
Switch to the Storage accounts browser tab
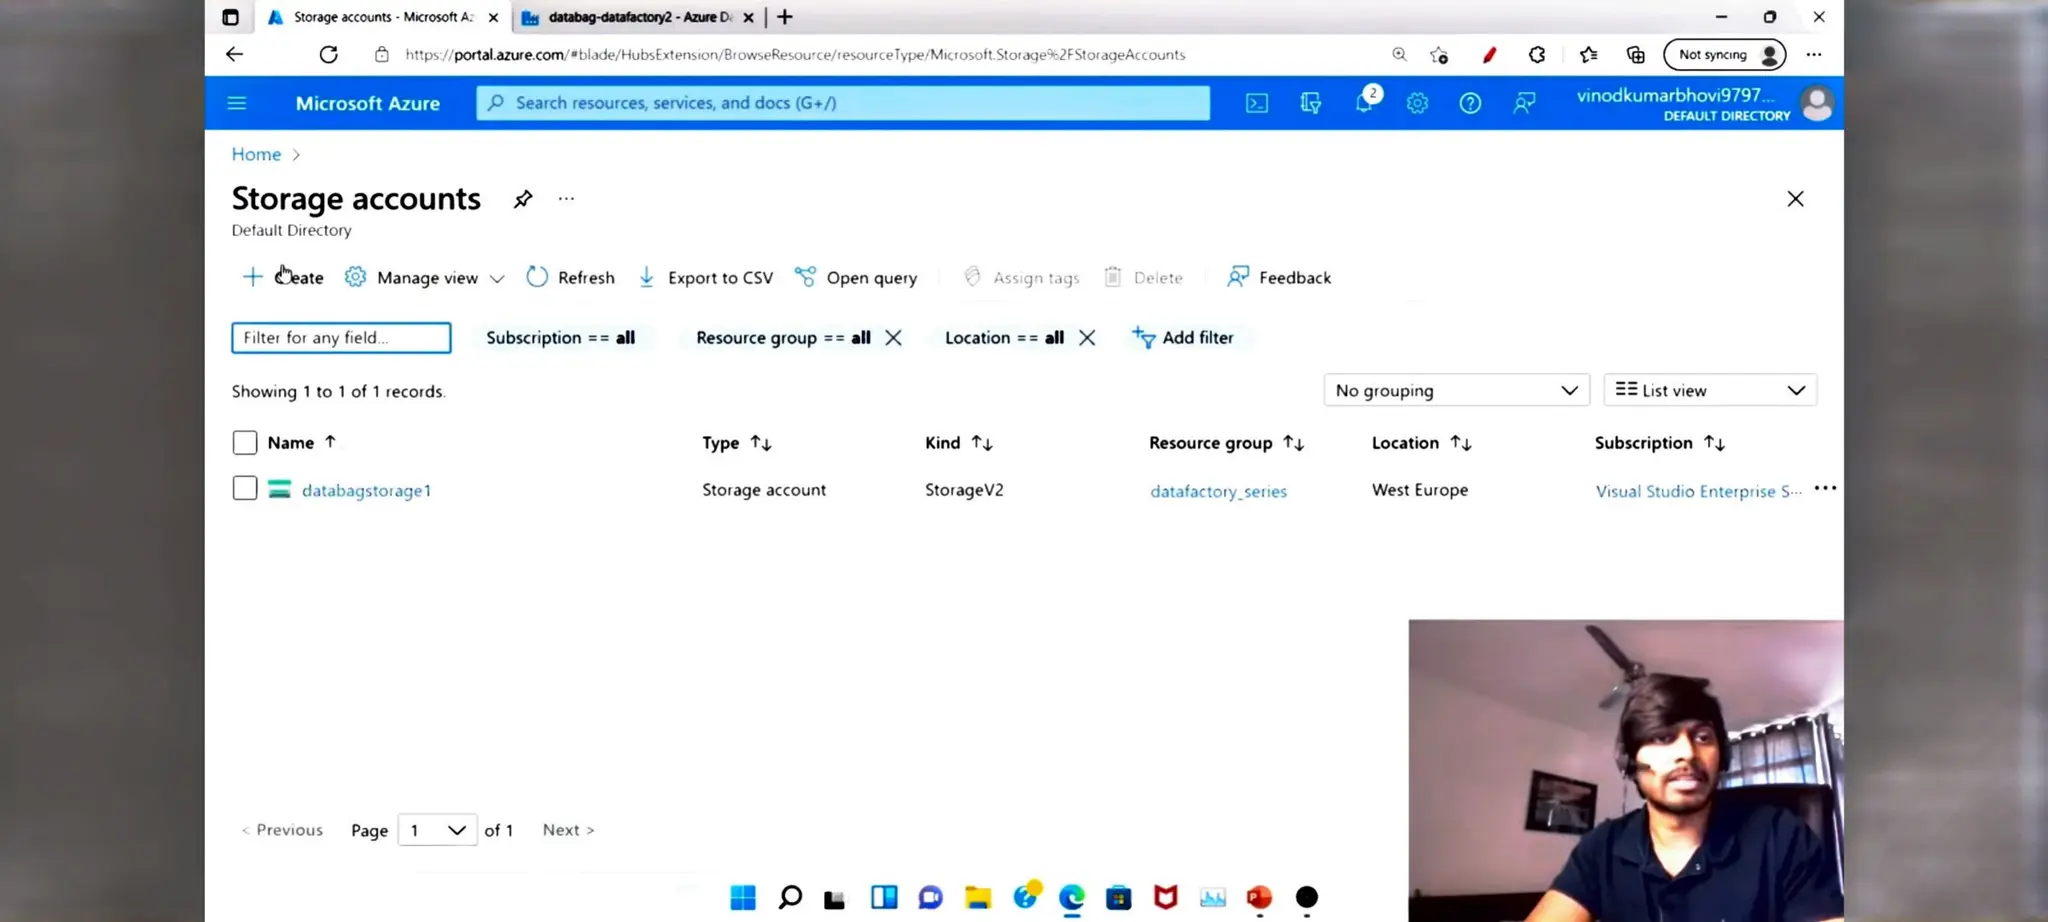coord(382,17)
